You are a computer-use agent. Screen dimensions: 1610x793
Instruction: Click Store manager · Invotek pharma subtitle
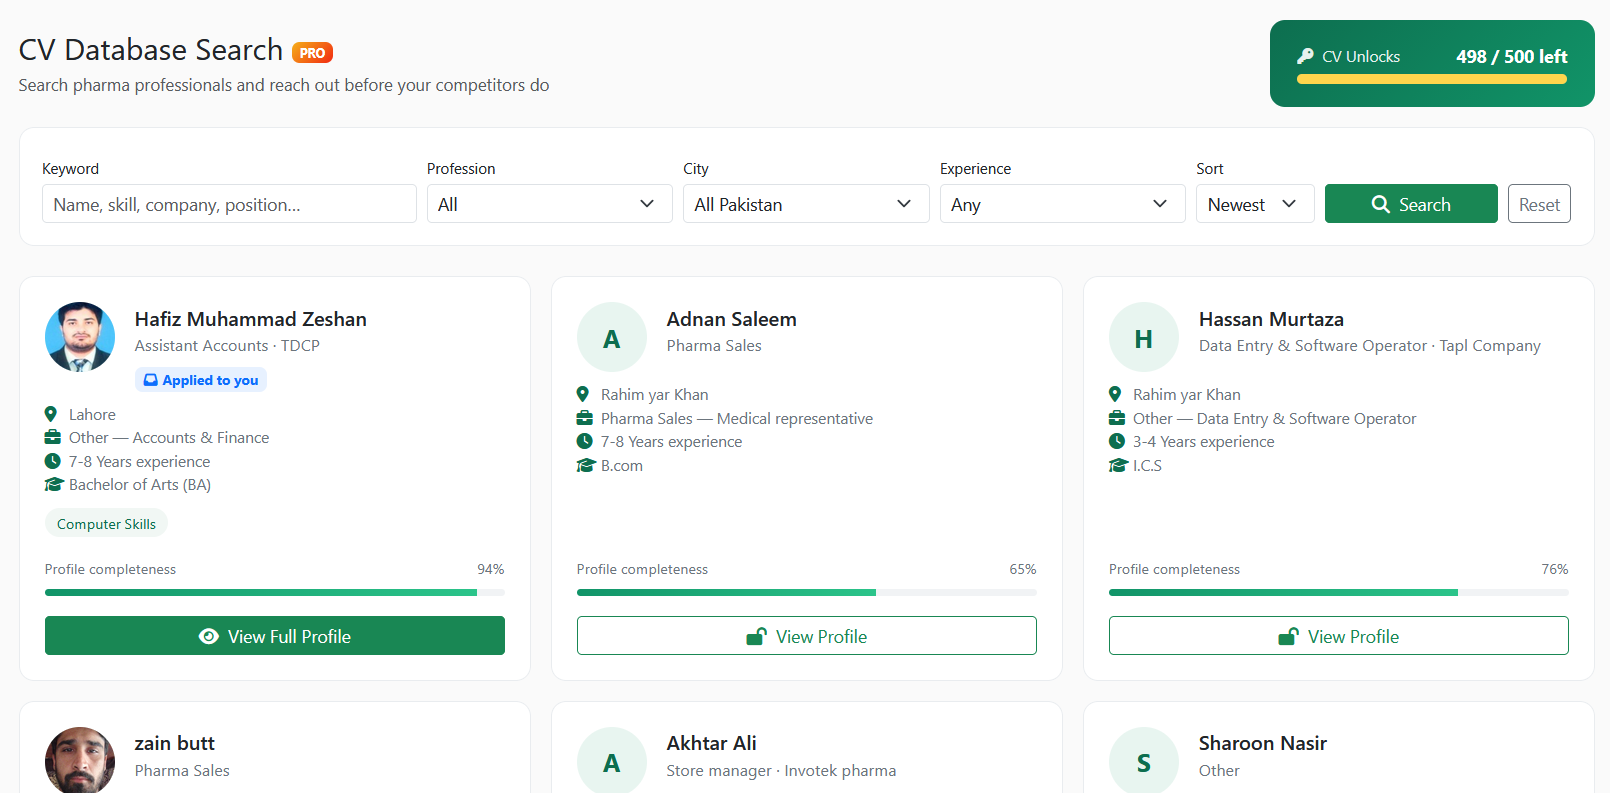click(x=781, y=770)
